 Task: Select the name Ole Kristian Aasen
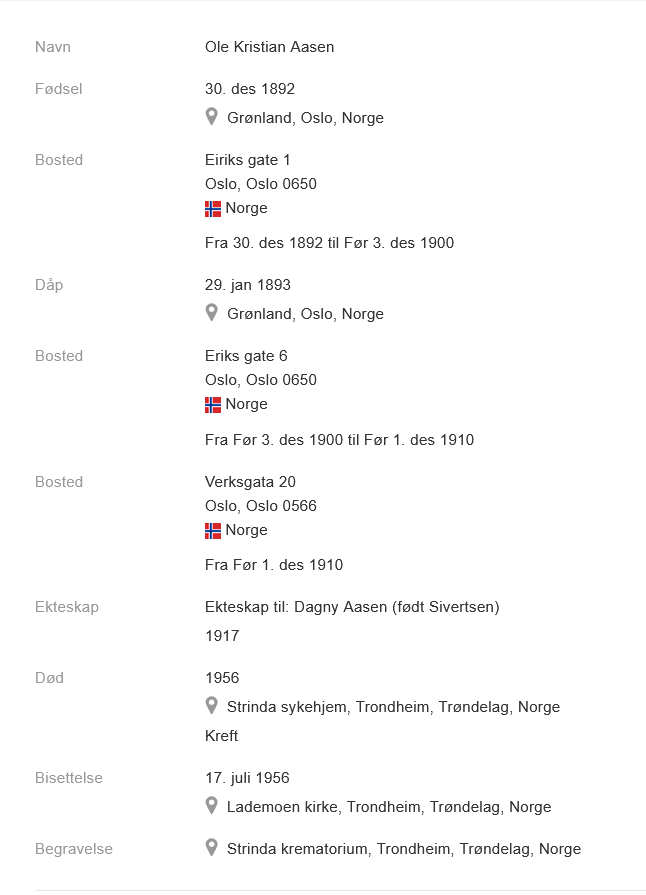tap(269, 47)
